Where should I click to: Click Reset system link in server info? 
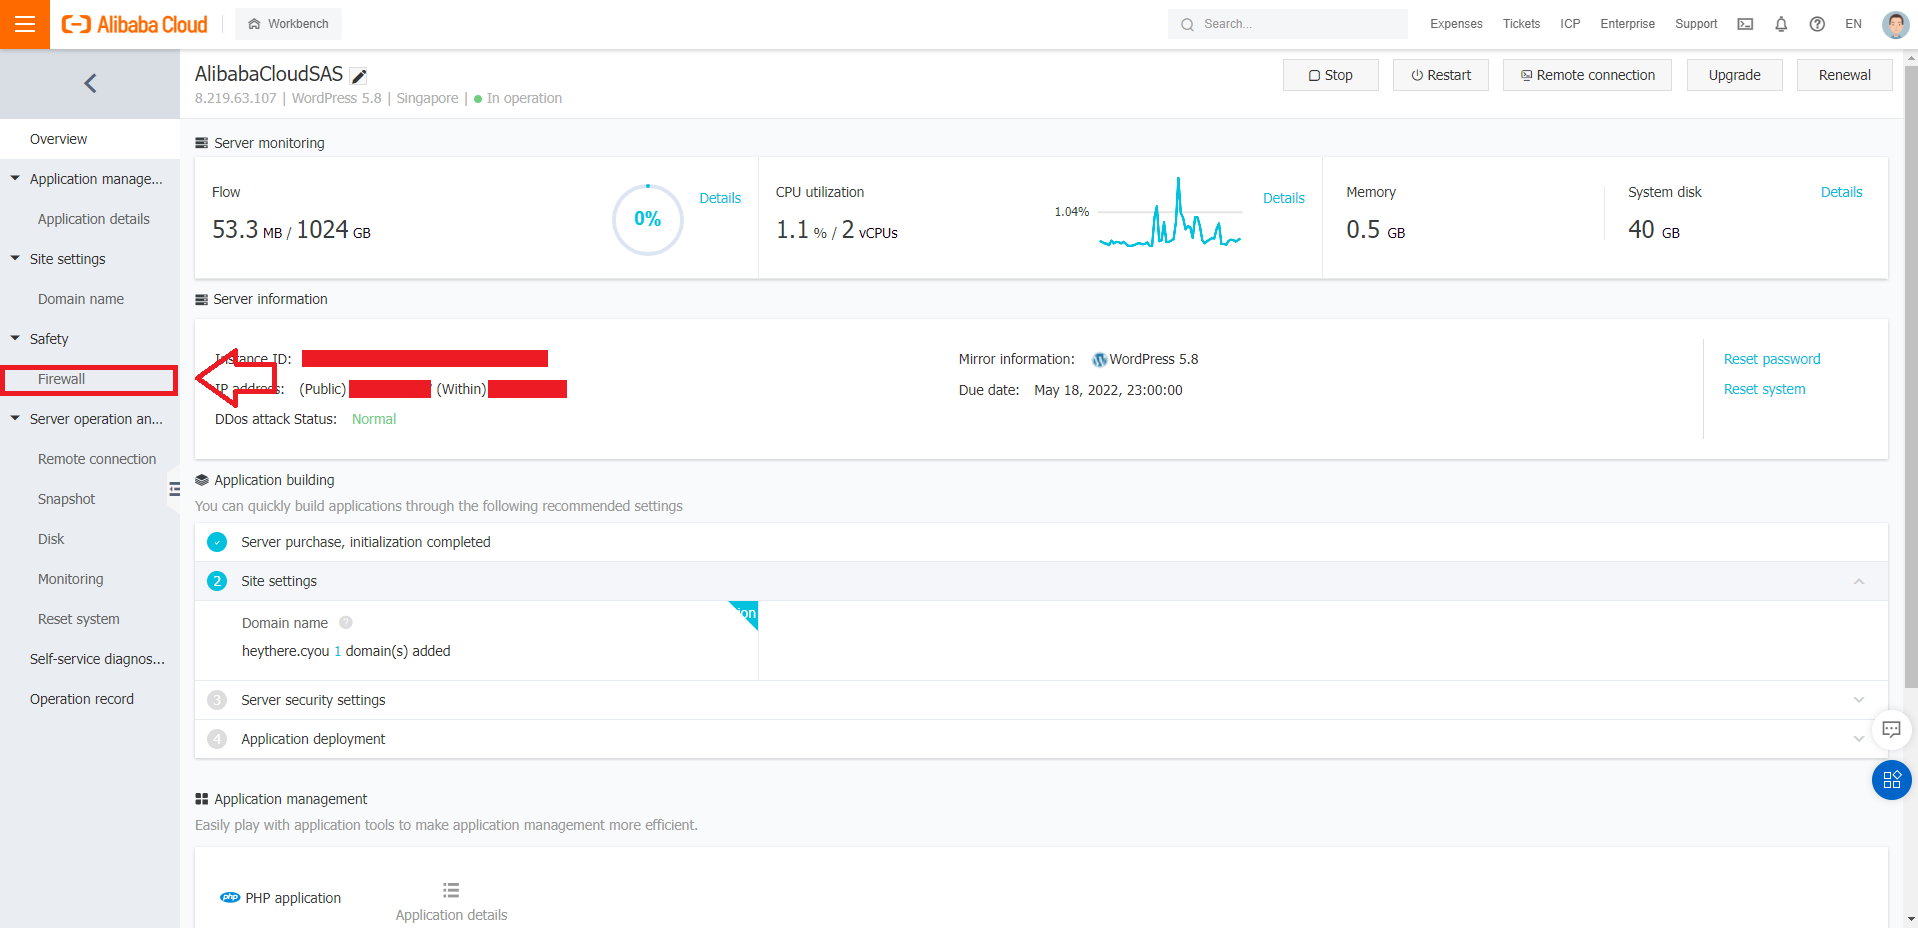1765,389
